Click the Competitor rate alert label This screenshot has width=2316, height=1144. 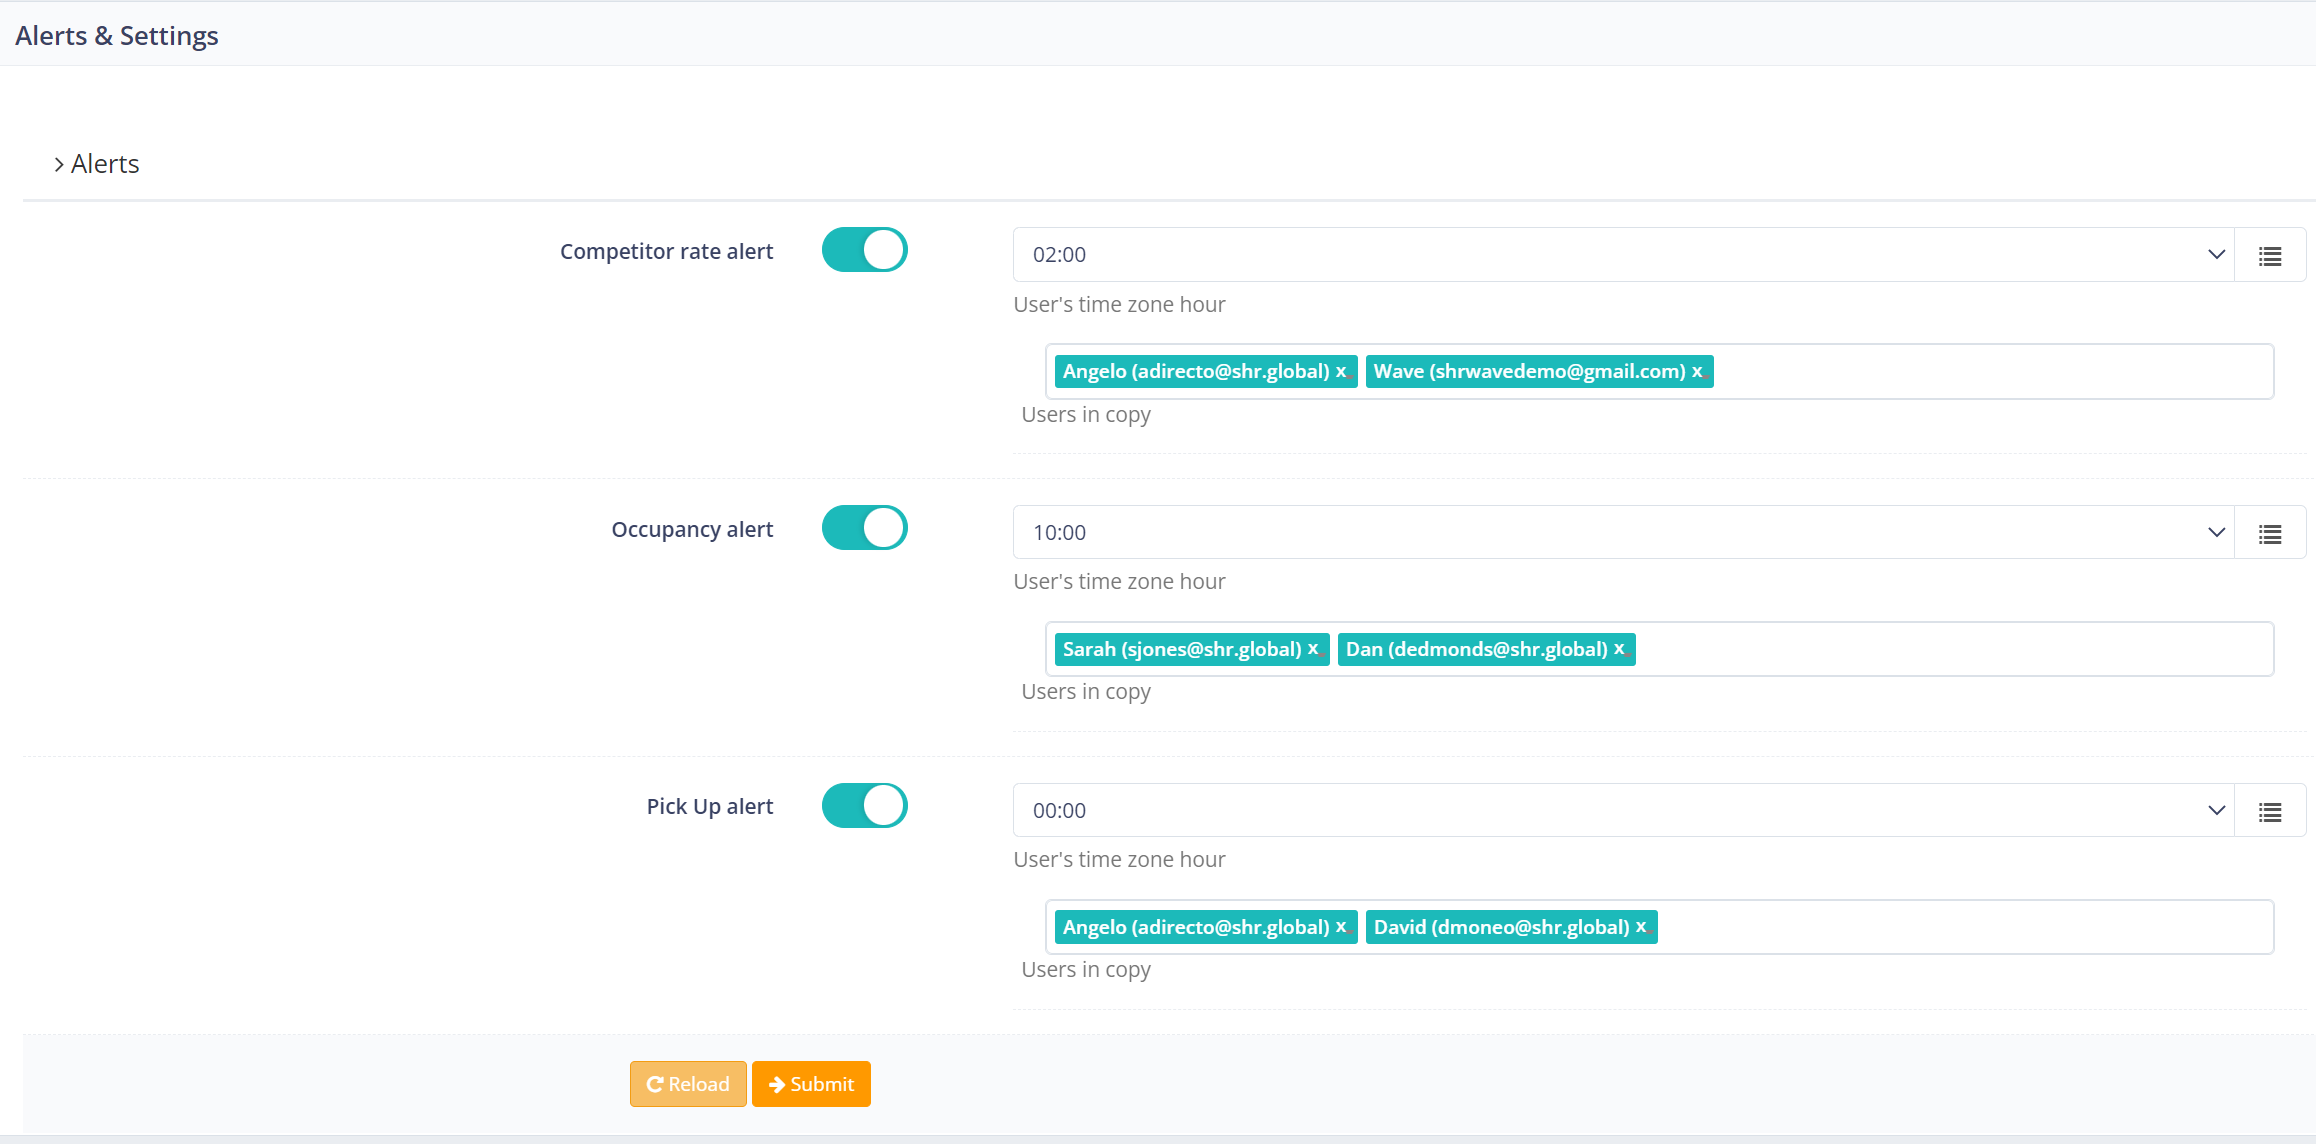pos(666,252)
